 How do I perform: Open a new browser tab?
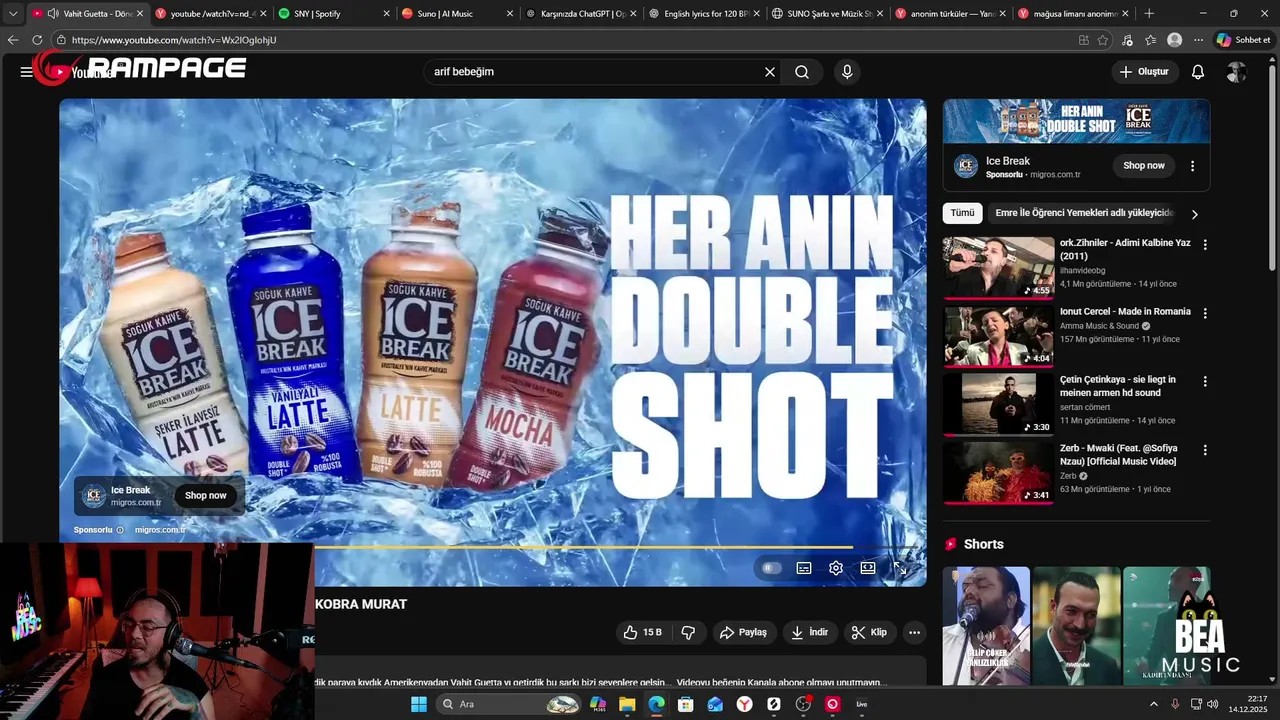click(x=1149, y=14)
